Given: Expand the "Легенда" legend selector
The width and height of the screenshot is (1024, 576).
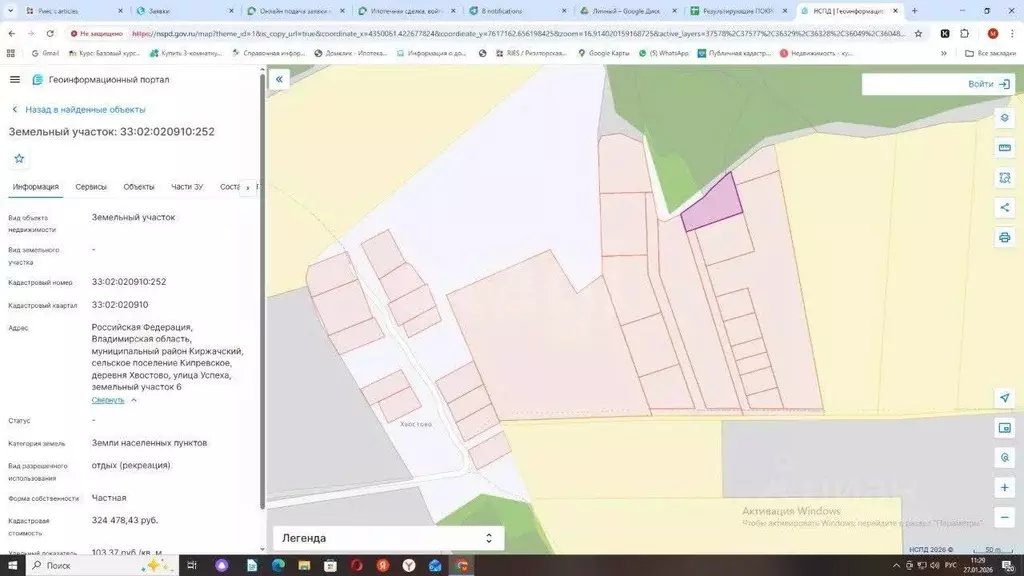Looking at the screenshot, I should 388,538.
